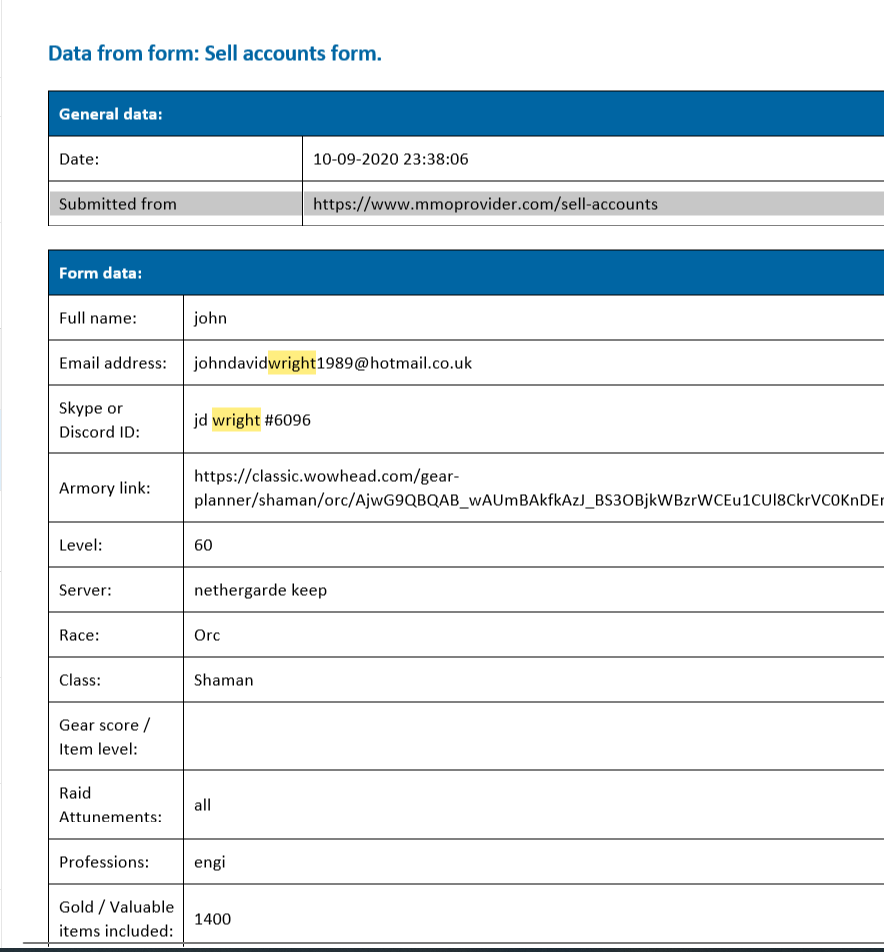Screen dimensions: 884x952
Task: Click the heading 'Data from form: Sell accounts form.'
Action: (x=215, y=53)
